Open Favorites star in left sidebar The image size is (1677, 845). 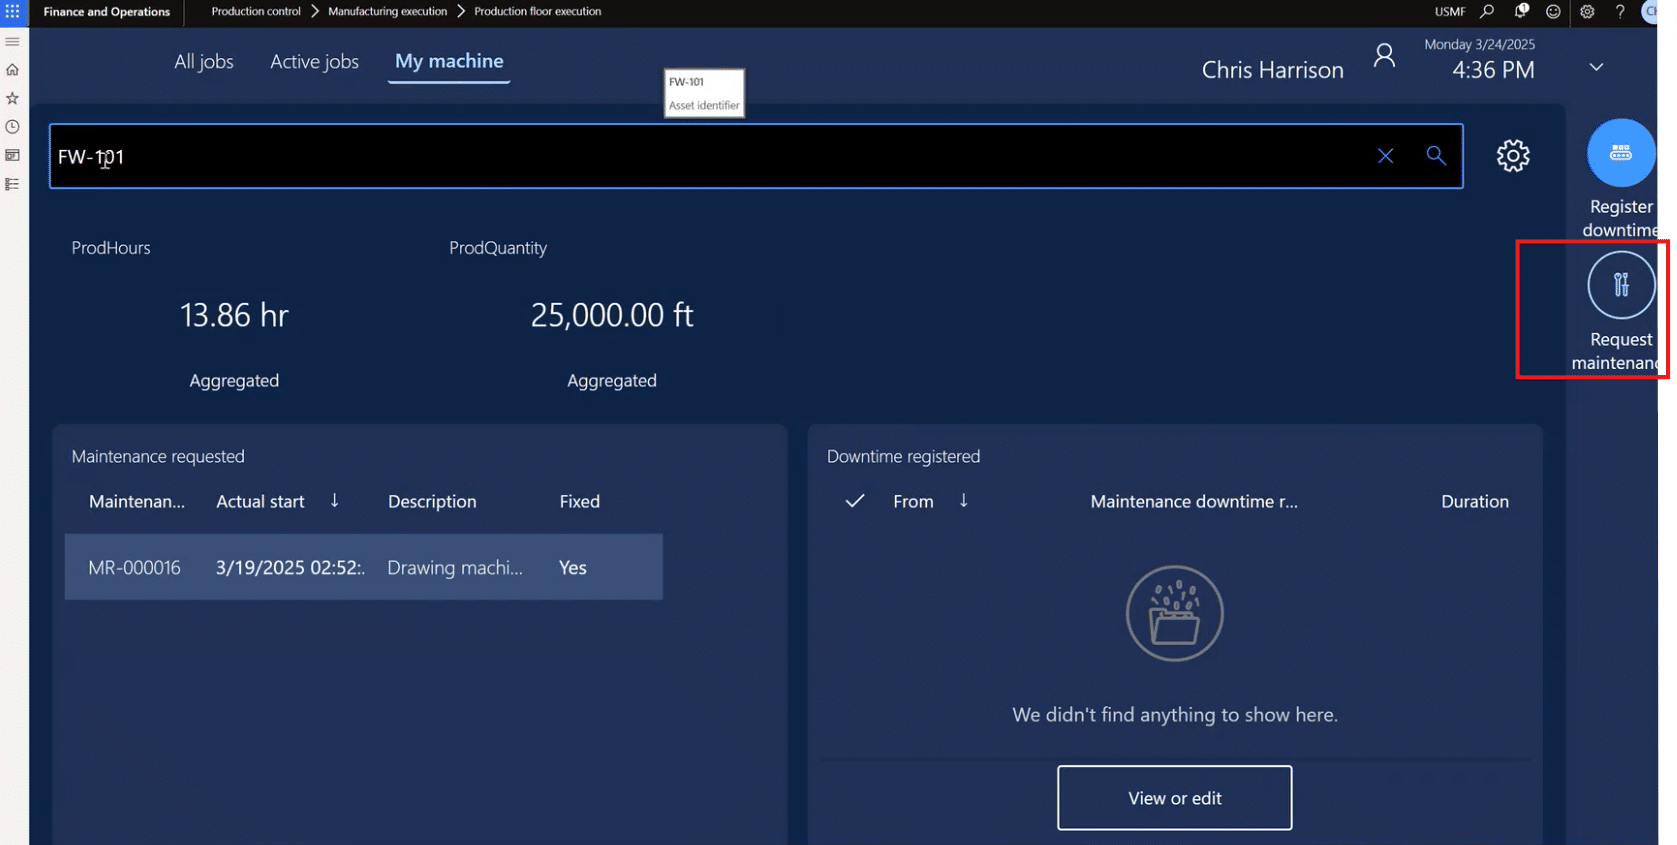13,98
